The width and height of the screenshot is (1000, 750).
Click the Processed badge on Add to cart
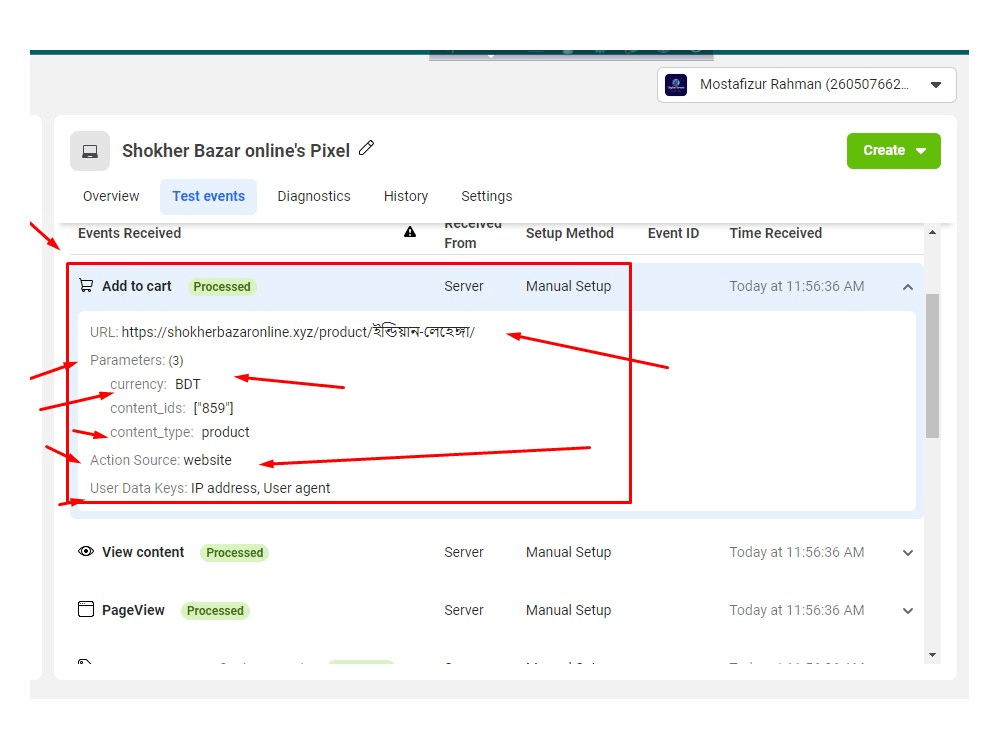click(222, 286)
